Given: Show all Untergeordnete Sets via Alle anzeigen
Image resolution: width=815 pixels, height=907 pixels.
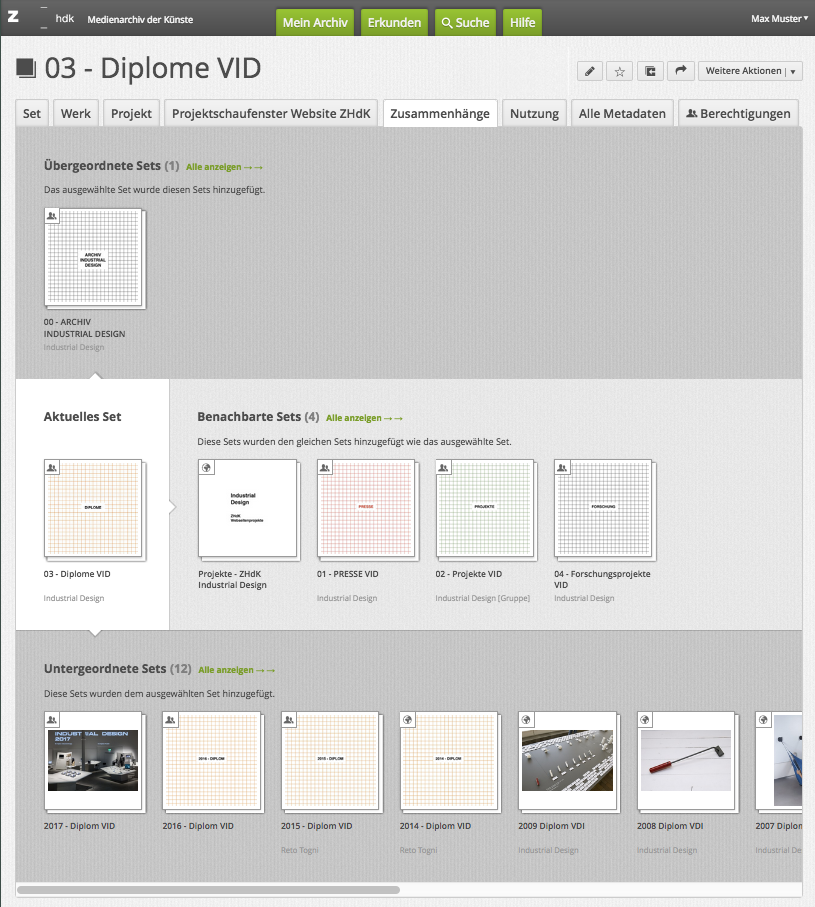Looking at the screenshot, I should [236, 670].
